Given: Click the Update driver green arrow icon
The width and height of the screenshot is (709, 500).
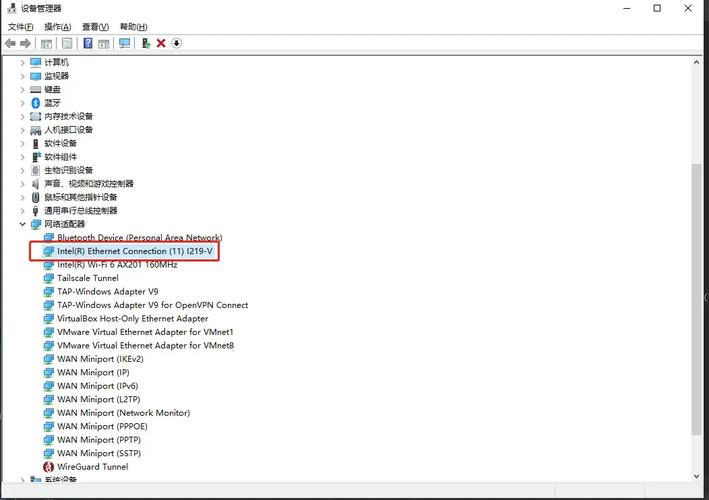Looking at the screenshot, I should [x=146, y=43].
